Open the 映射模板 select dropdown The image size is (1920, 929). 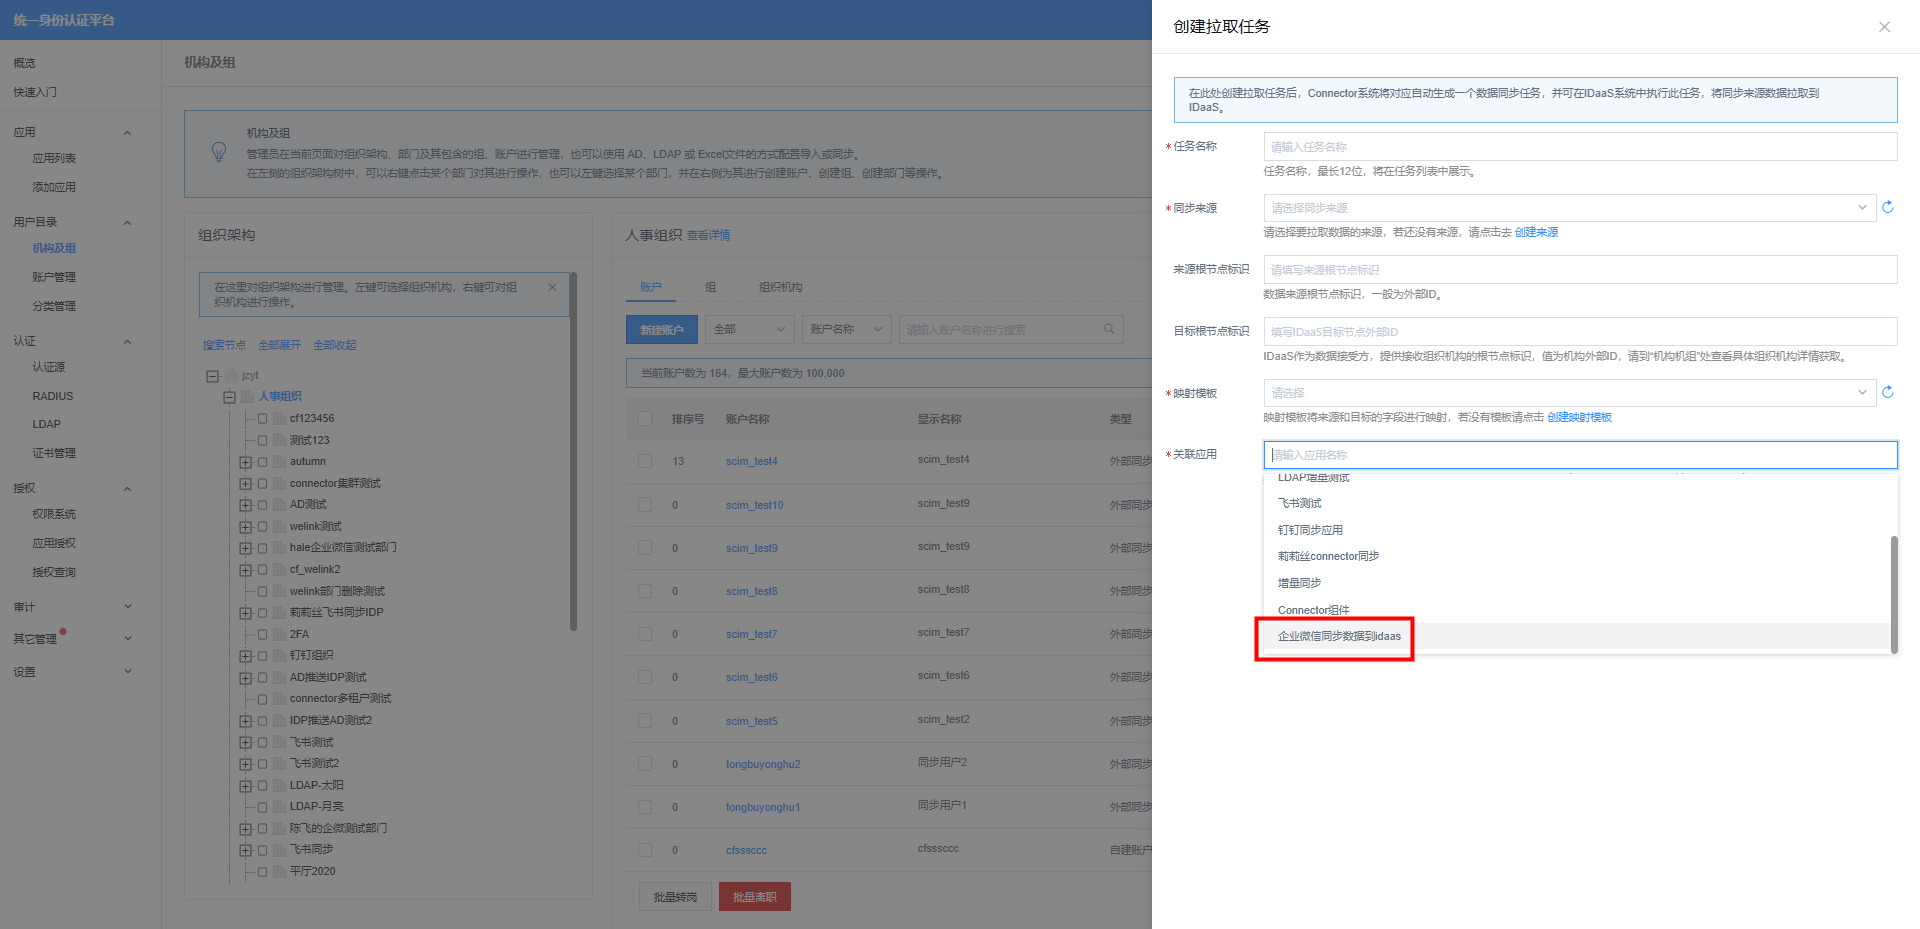(x=1568, y=393)
